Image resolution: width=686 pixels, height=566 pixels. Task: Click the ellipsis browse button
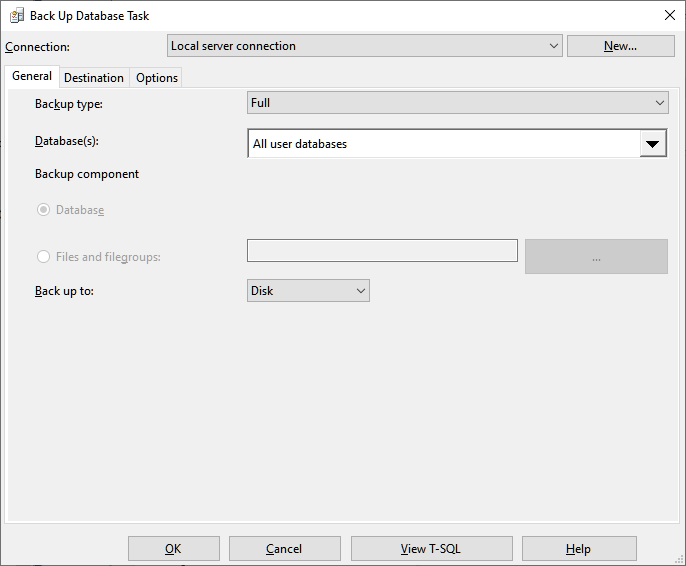point(596,256)
